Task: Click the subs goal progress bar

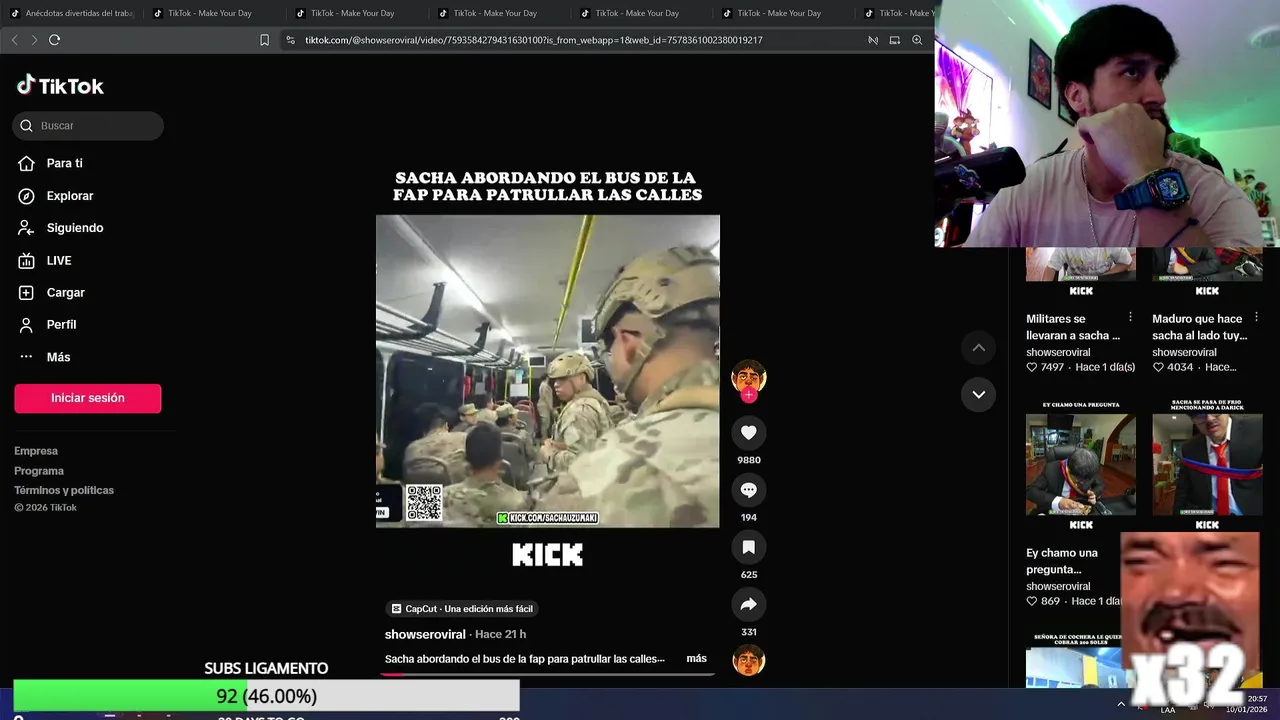Action: coord(267,696)
